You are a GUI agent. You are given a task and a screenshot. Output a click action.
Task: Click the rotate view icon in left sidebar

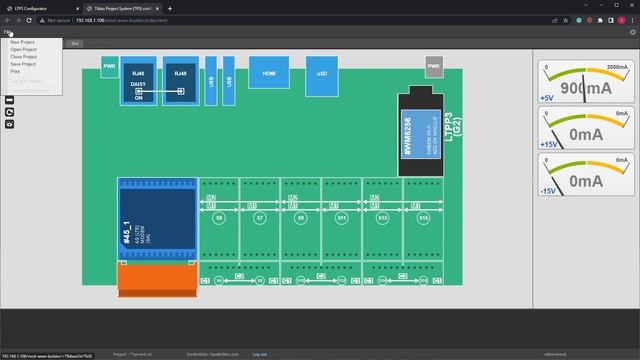click(9, 112)
